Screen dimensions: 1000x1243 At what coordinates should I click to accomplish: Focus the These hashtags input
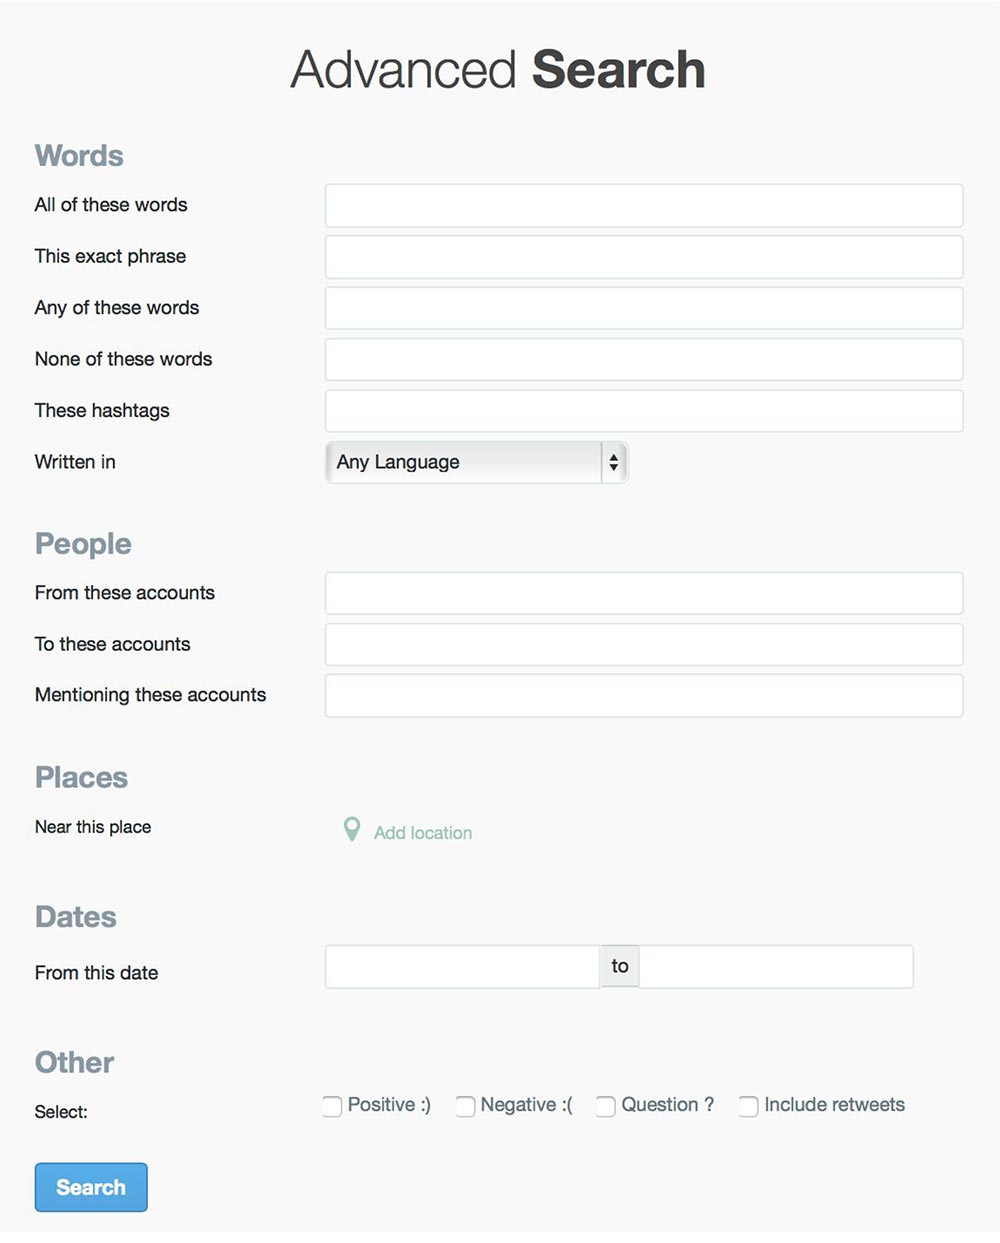644,411
